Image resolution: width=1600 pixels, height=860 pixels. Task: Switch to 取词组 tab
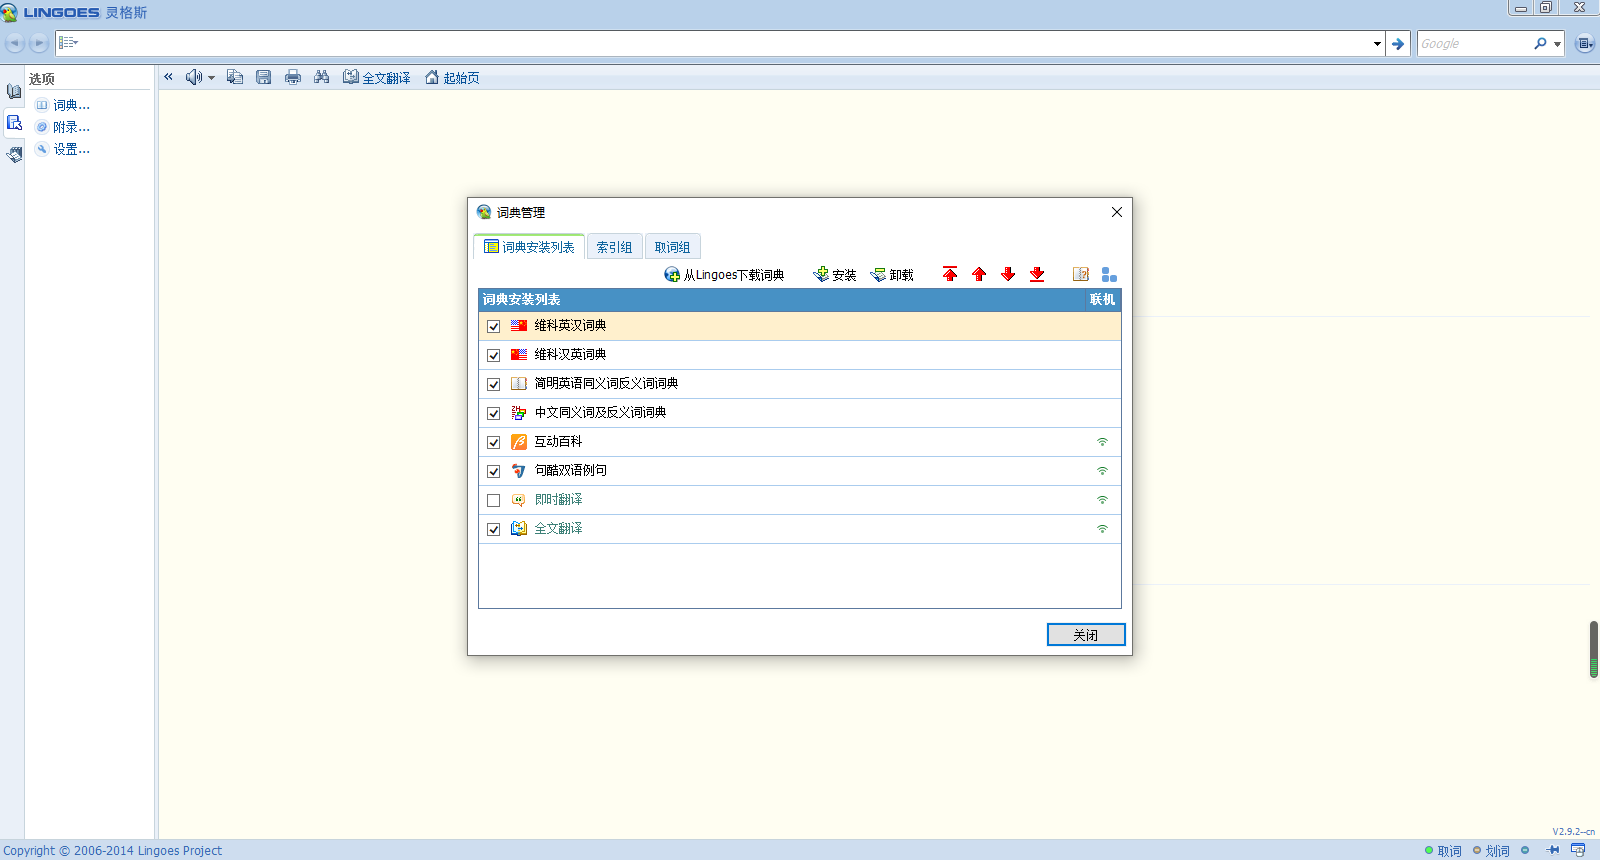tap(672, 247)
